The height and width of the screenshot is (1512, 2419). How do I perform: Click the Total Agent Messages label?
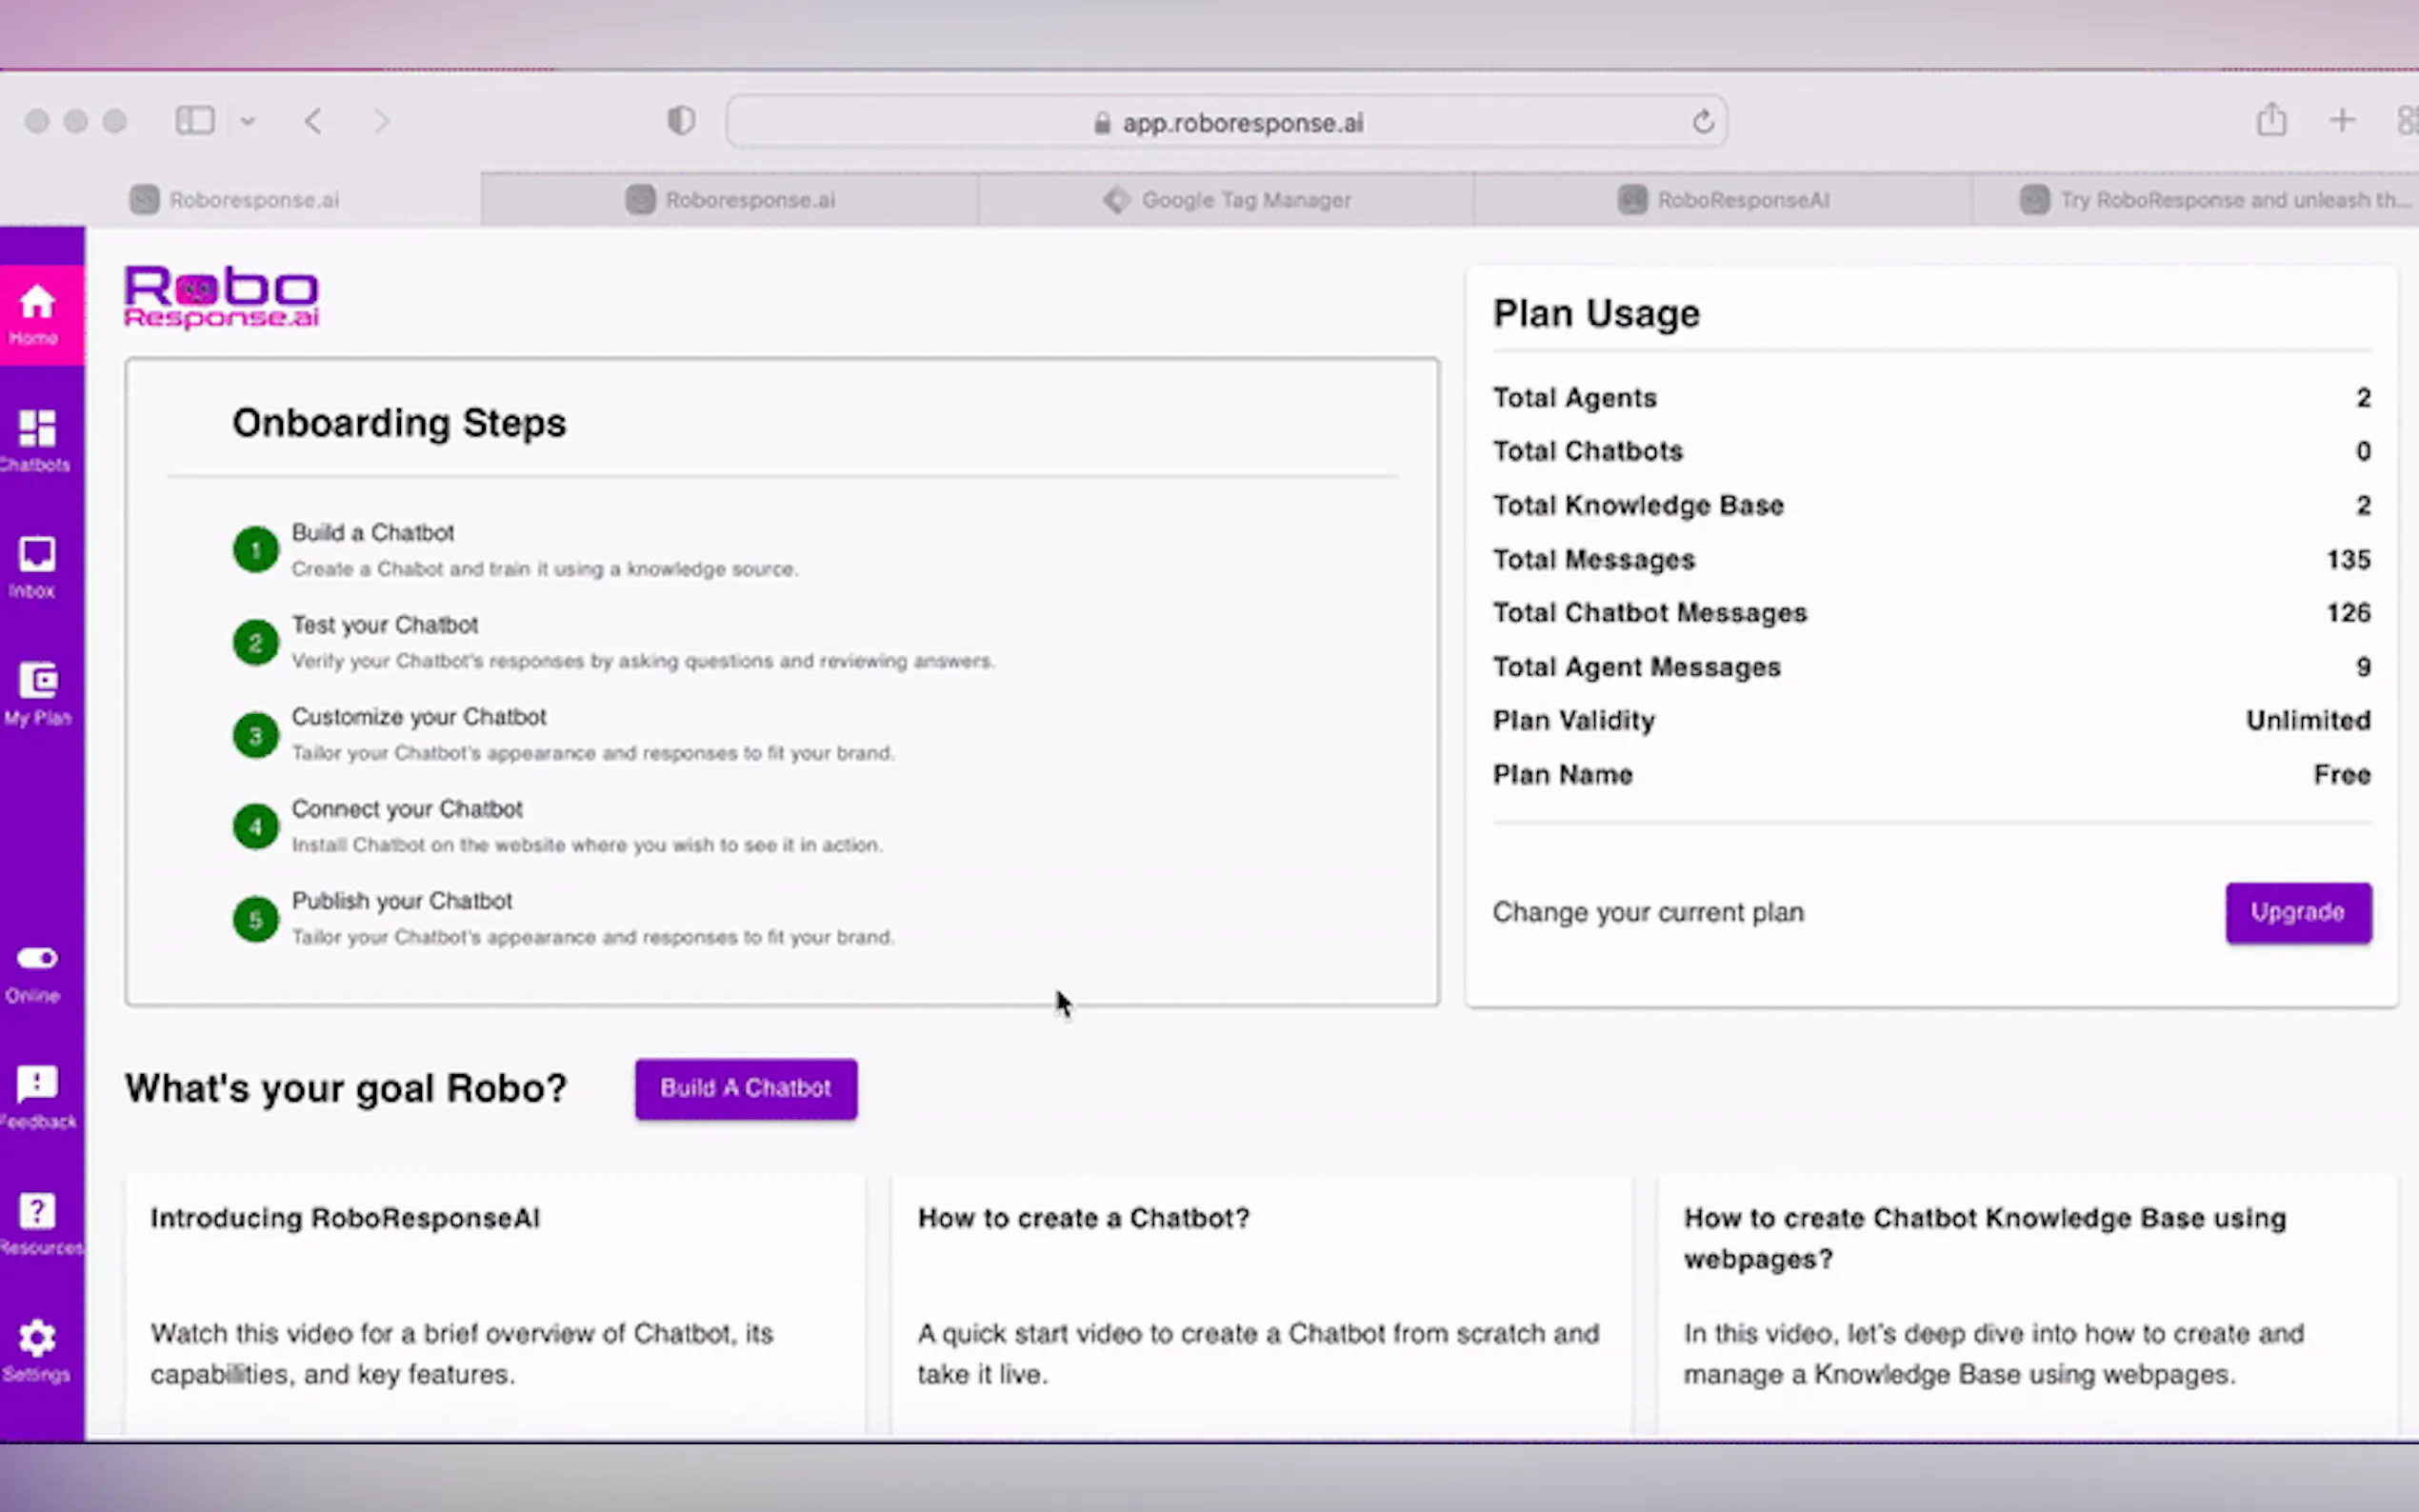pos(1637,667)
